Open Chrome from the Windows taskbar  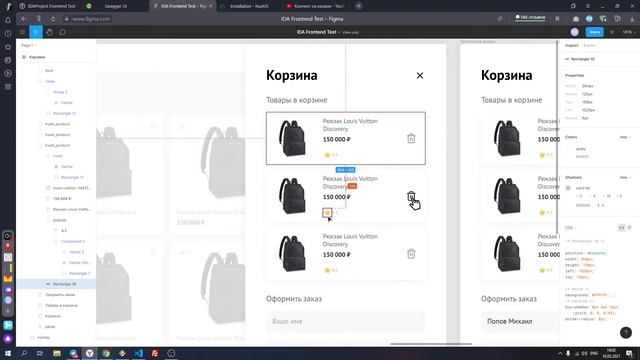106,353
